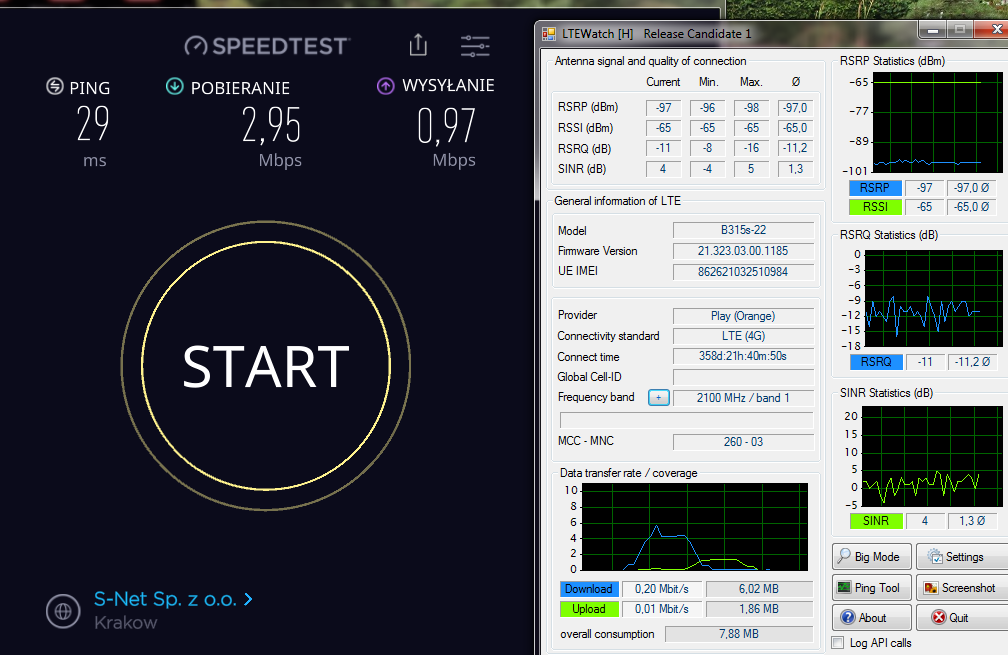Click the Model field showing B315s-22
Viewport: 1008px width, 655px height.
pyautogui.click(x=743, y=230)
